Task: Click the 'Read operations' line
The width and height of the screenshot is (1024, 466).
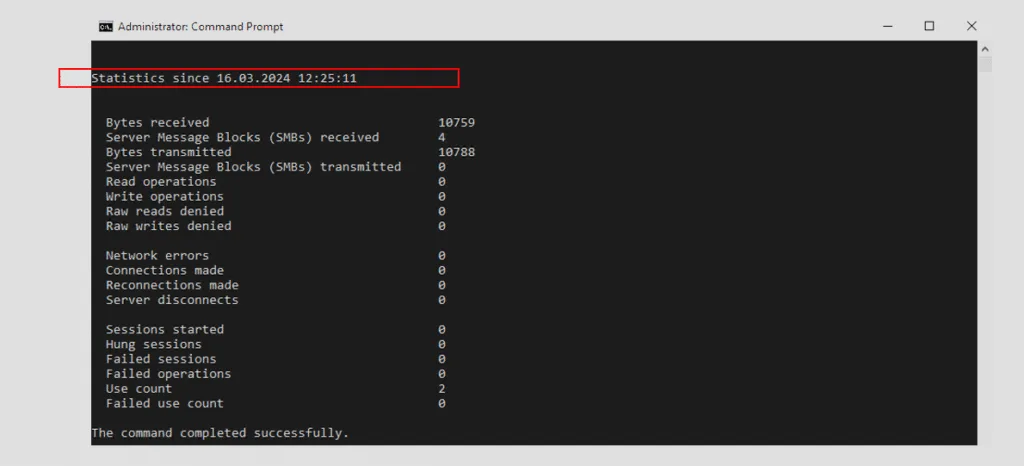Action: pyautogui.click(x=161, y=181)
